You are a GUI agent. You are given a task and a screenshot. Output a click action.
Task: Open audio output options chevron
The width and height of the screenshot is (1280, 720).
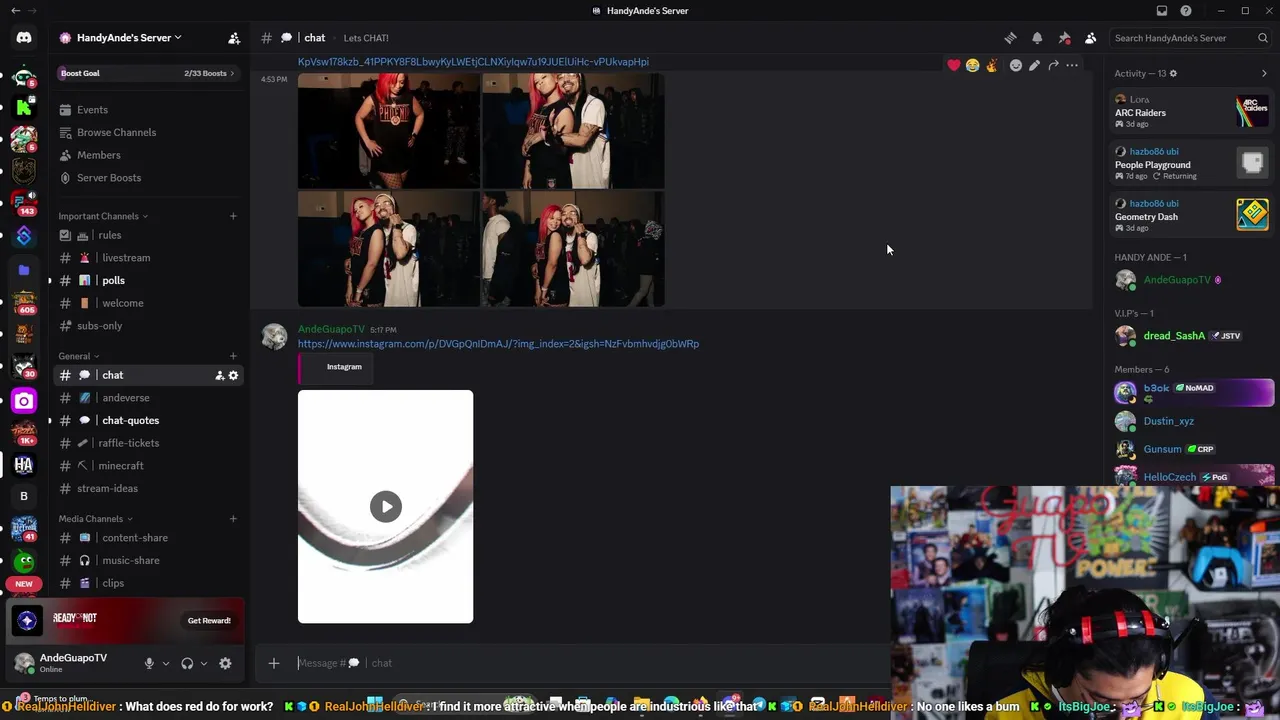coord(204,663)
